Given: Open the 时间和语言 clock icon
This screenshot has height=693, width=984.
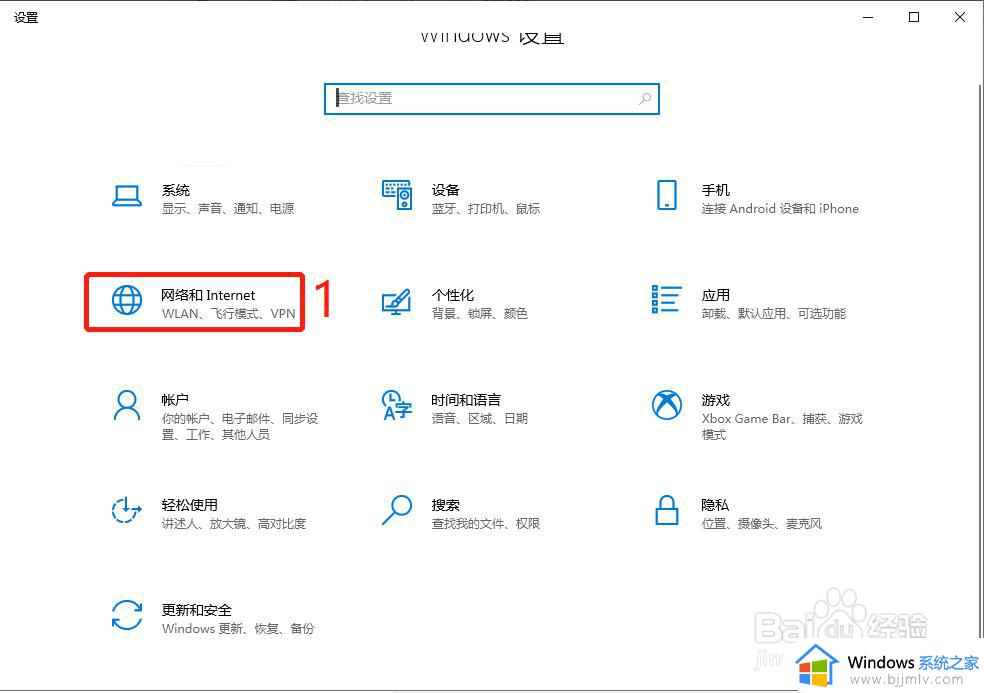Looking at the screenshot, I should (x=397, y=405).
